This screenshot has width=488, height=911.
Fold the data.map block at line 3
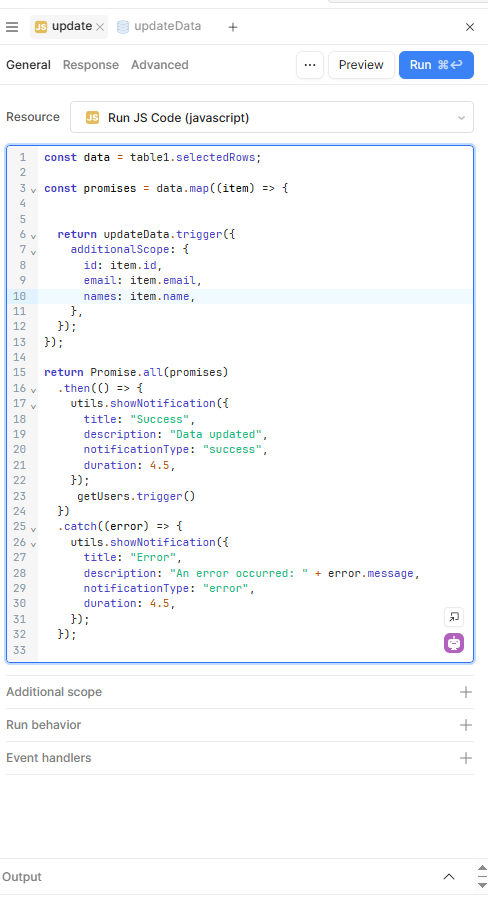[x=33, y=189]
